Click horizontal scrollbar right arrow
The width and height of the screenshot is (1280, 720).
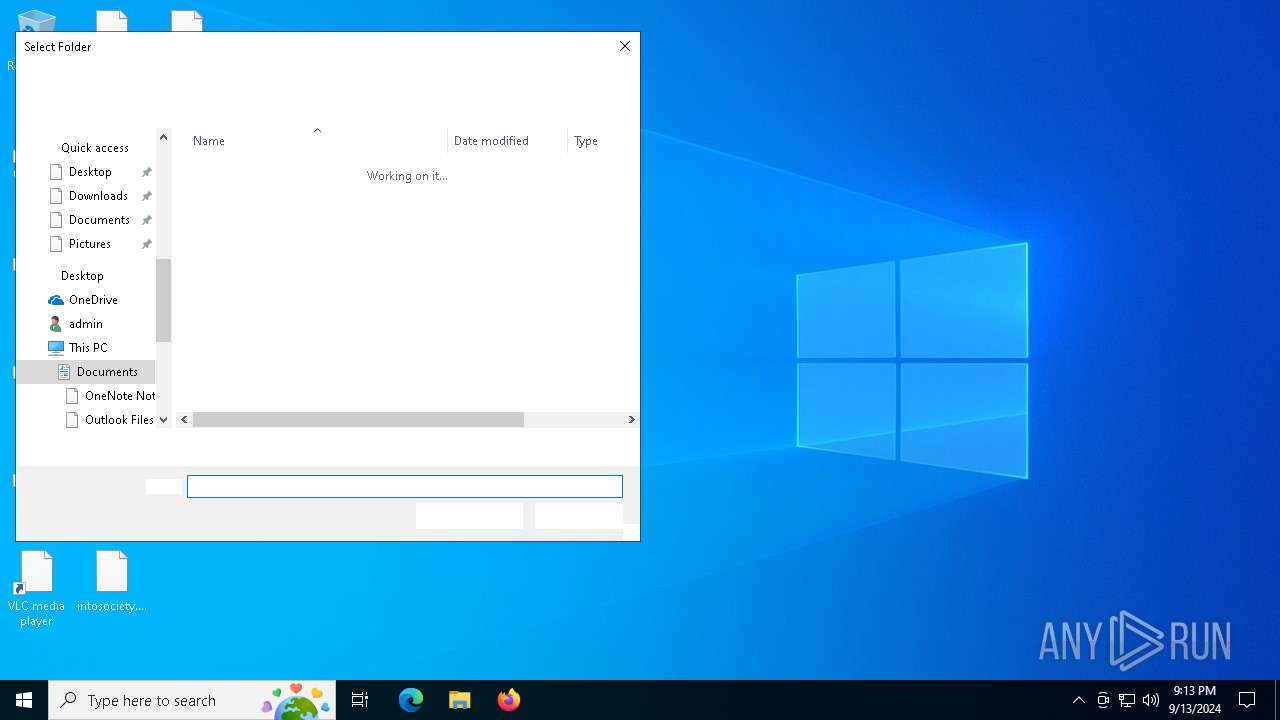631,420
